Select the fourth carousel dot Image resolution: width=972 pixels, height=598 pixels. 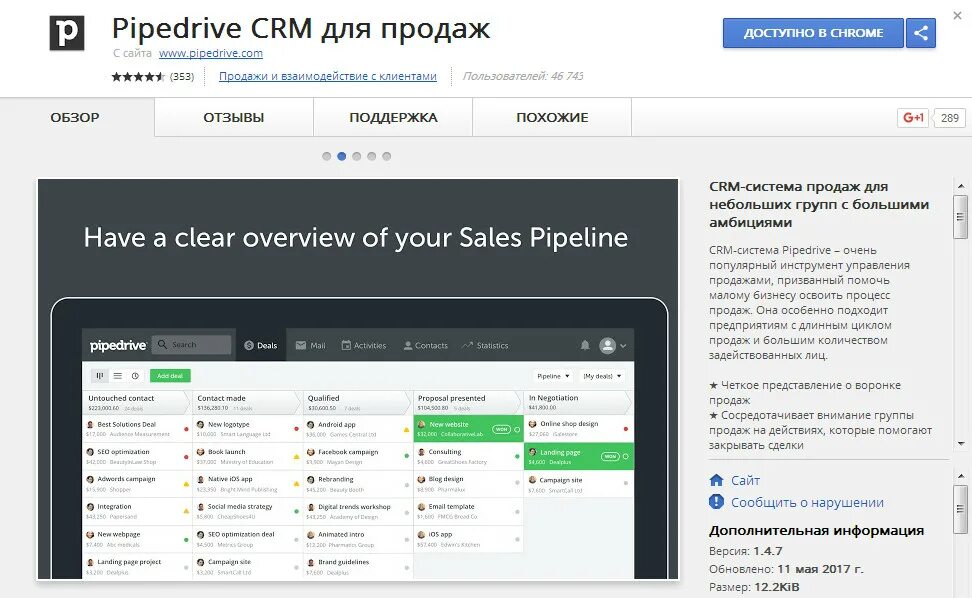tap(371, 156)
